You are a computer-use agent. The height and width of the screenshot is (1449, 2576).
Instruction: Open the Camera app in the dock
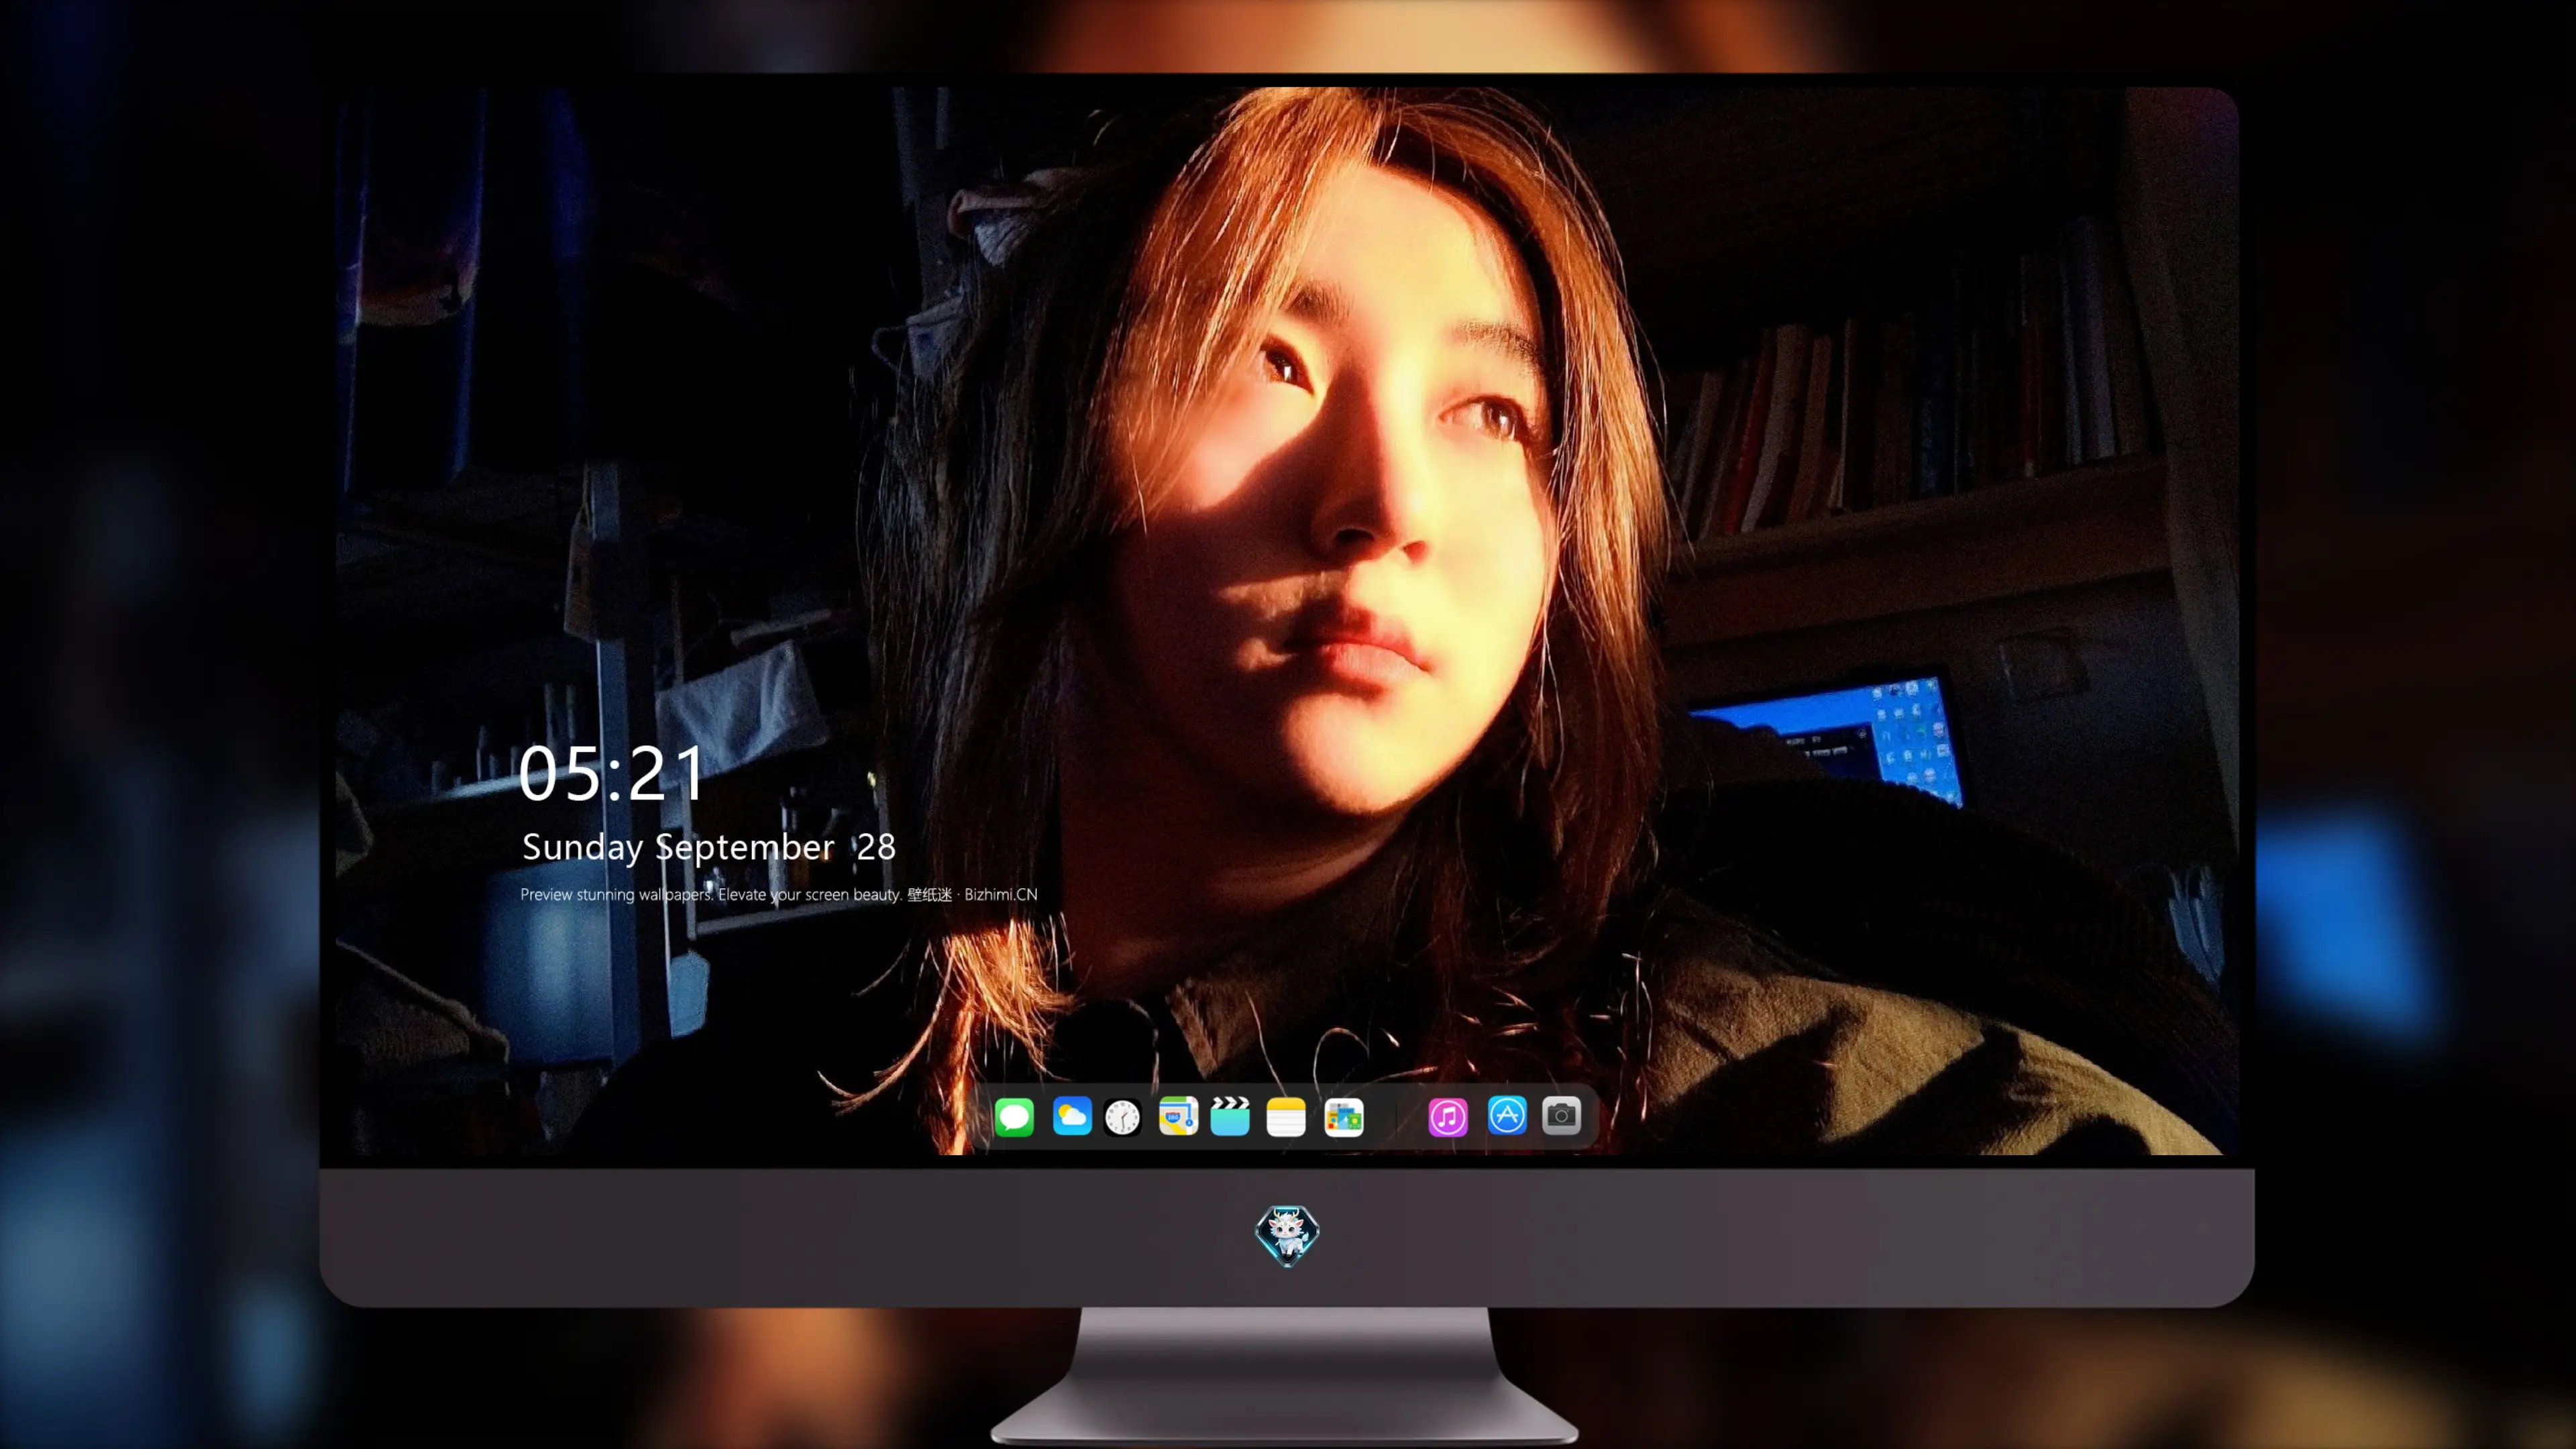click(1561, 1116)
